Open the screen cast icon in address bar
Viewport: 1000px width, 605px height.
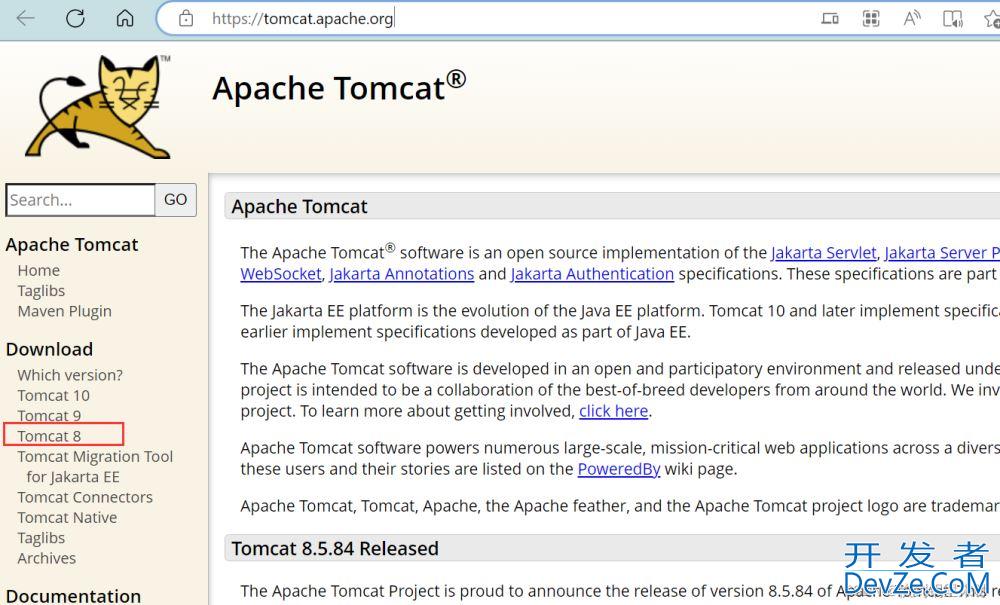tap(830, 18)
